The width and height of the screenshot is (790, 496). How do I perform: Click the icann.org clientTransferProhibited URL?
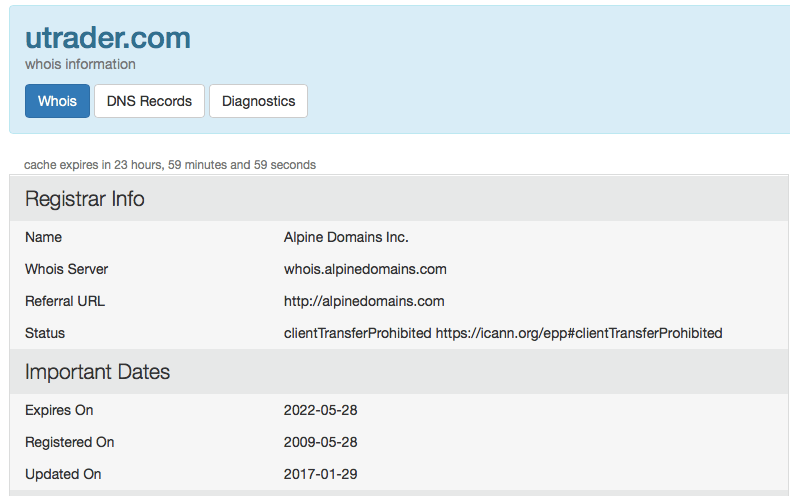[579, 333]
